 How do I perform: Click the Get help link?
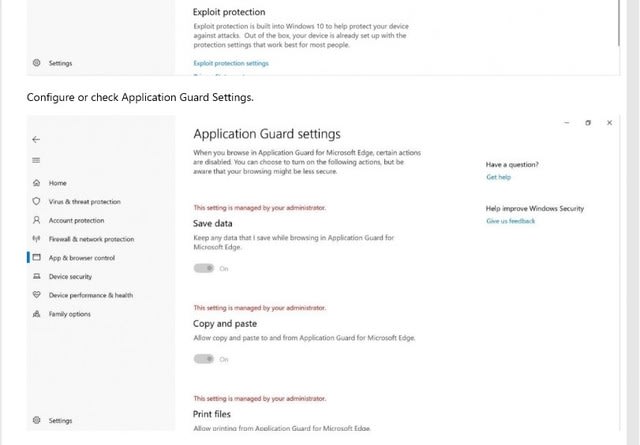pos(498,177)
